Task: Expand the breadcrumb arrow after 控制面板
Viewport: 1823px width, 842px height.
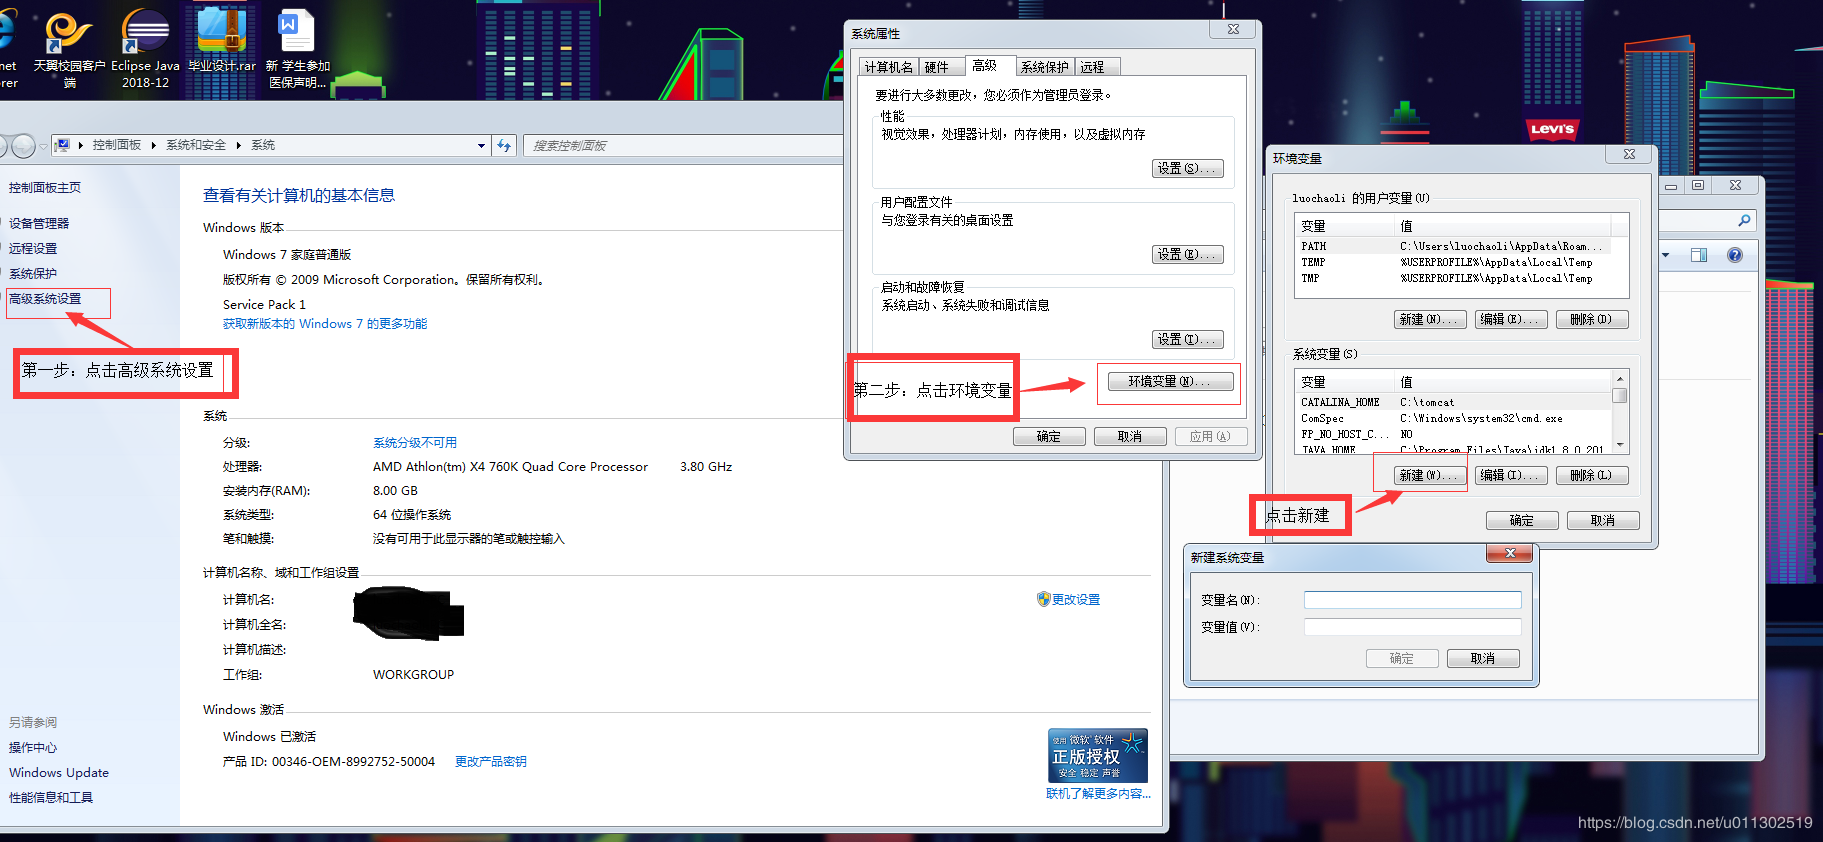Action: click(x=154, y=145)
